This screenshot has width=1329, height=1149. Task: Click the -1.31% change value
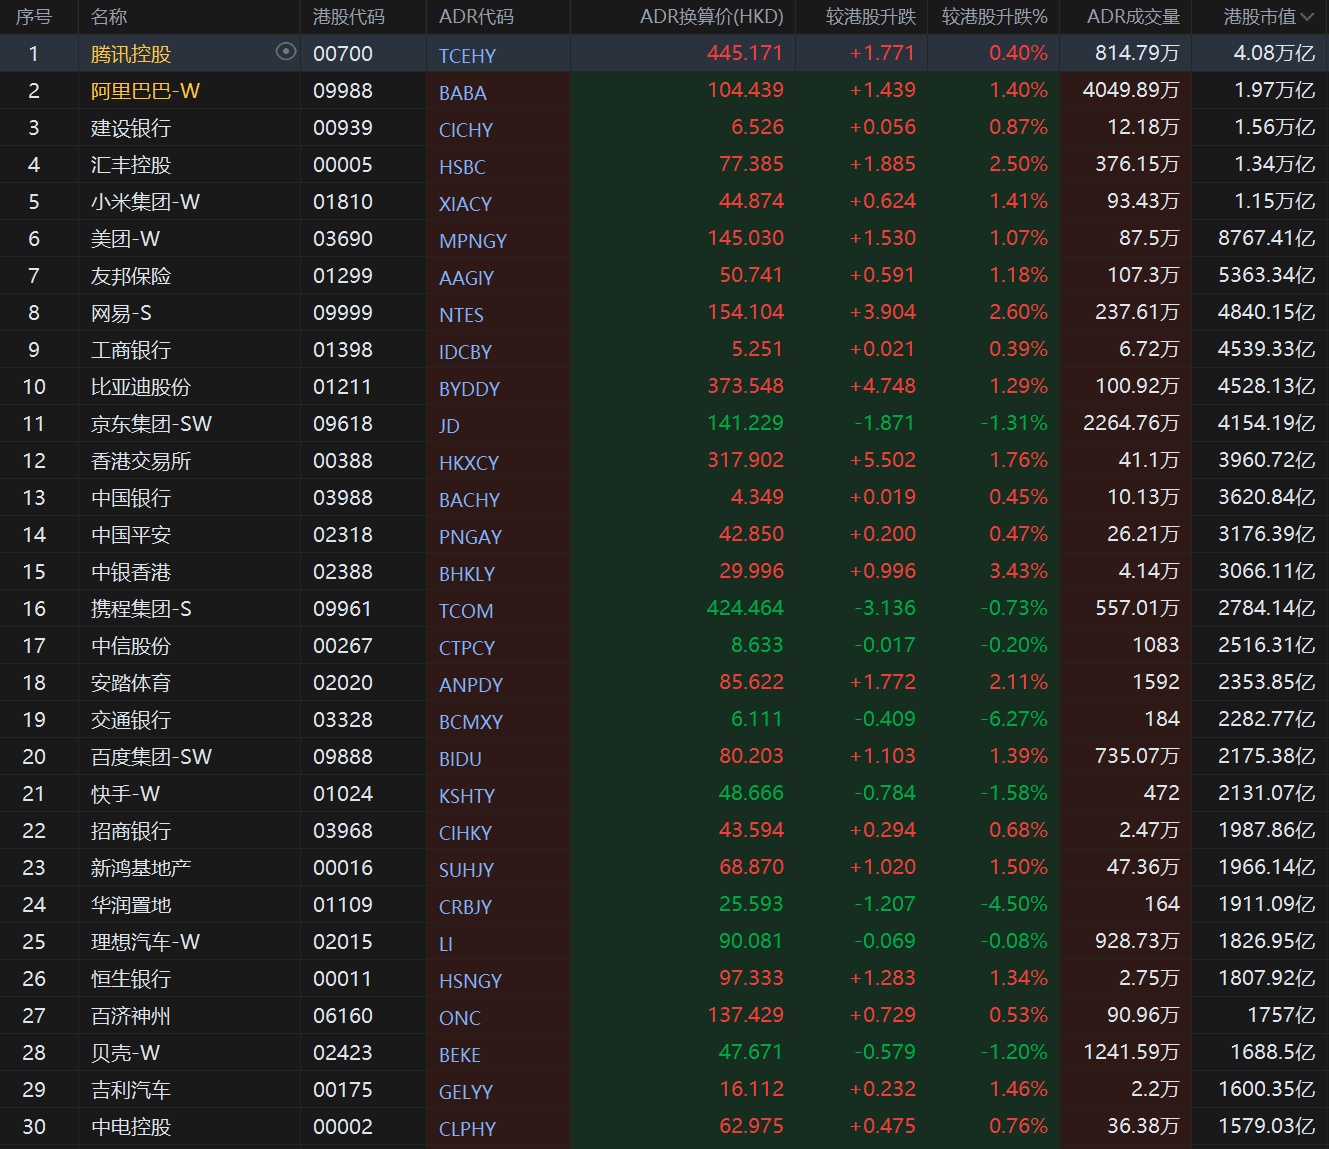coord(1014,423)
